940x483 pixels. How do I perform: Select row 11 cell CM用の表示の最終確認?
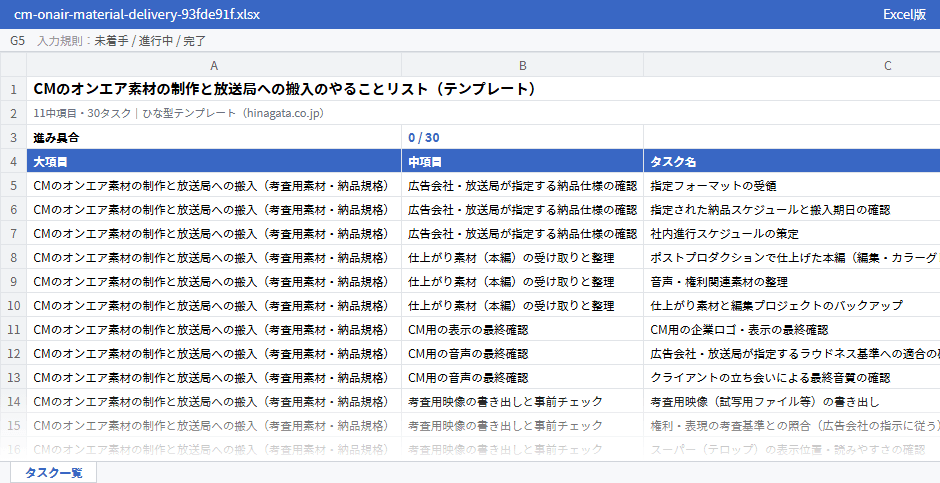pos(523,330)
